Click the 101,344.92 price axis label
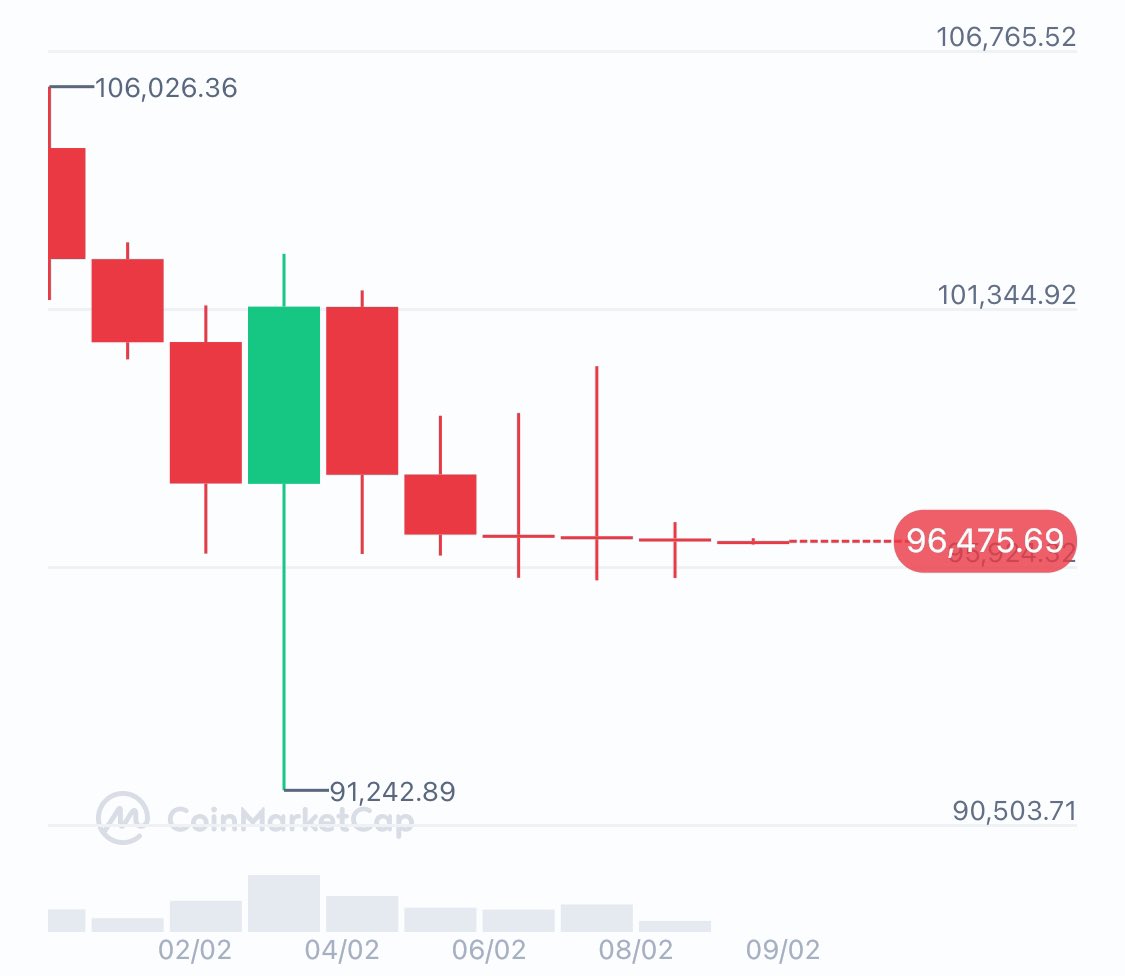This screenshot has width=1125, height=976. [1007, 294]
